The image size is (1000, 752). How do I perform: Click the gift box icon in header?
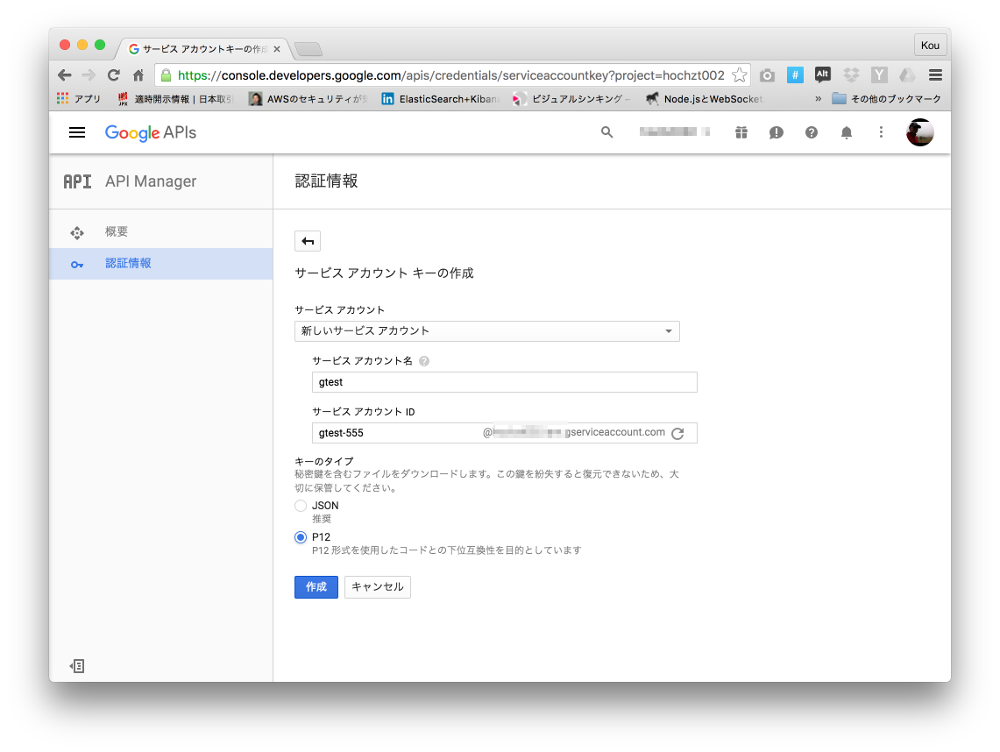(741, 132)
